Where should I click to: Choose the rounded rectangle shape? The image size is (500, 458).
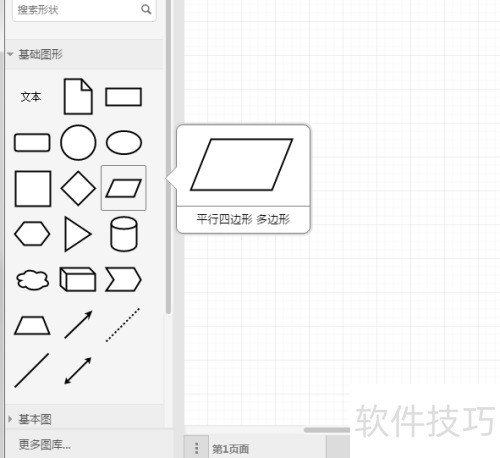pos(32,143)
